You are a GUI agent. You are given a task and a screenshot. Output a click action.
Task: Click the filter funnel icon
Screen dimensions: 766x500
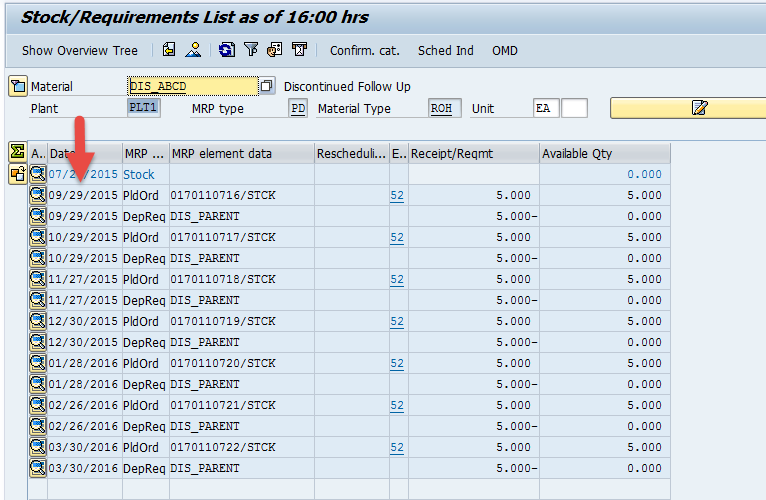[251, 50]
